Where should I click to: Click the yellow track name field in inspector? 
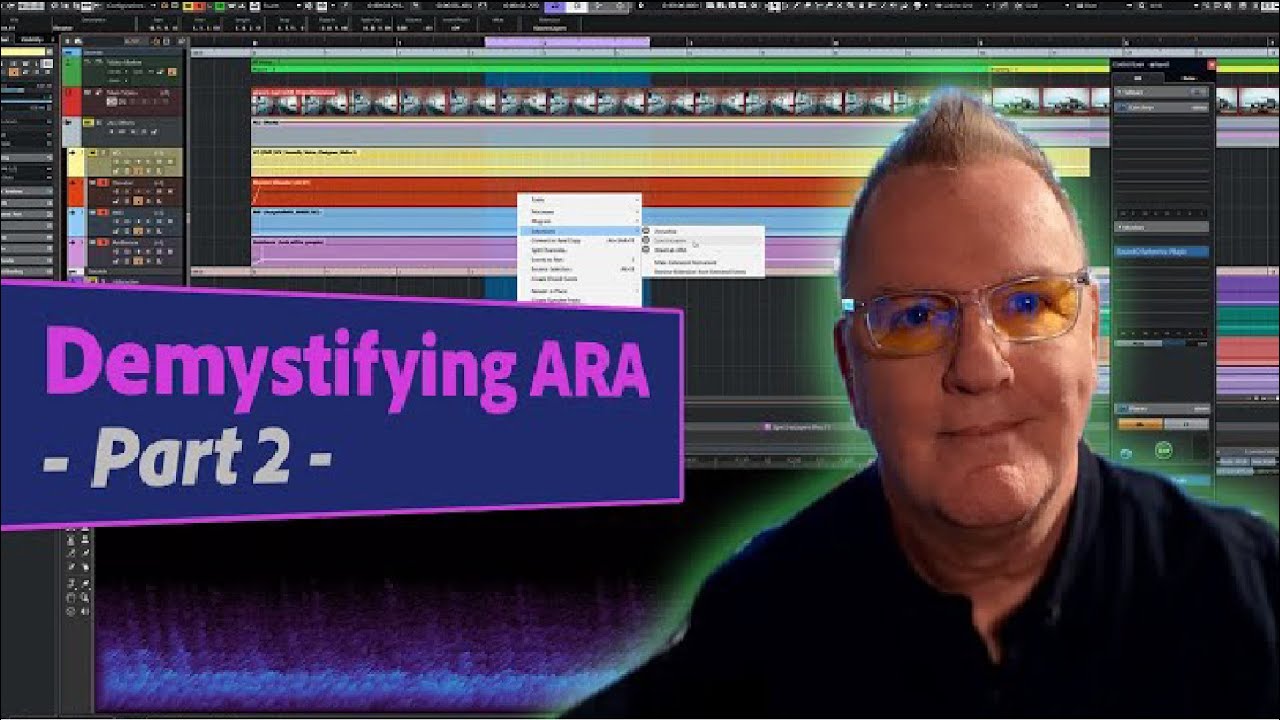(x=22, y=52)
